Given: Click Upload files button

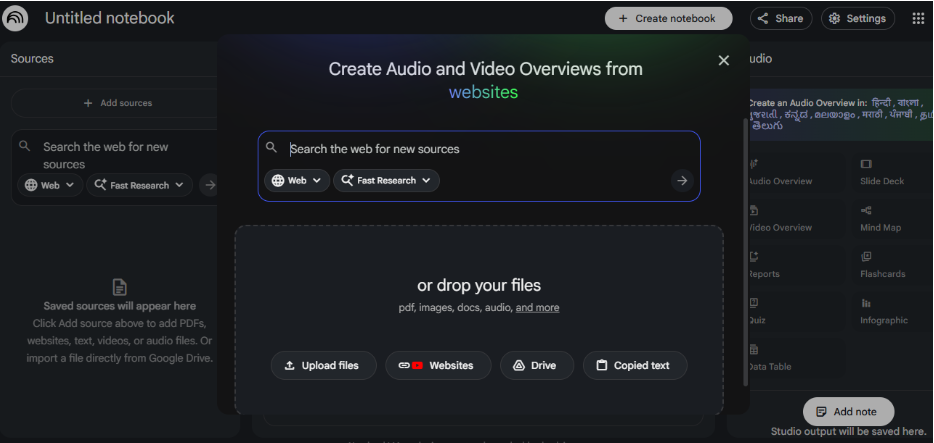Looking at the screenshot, I should click(x=323, y=366).
